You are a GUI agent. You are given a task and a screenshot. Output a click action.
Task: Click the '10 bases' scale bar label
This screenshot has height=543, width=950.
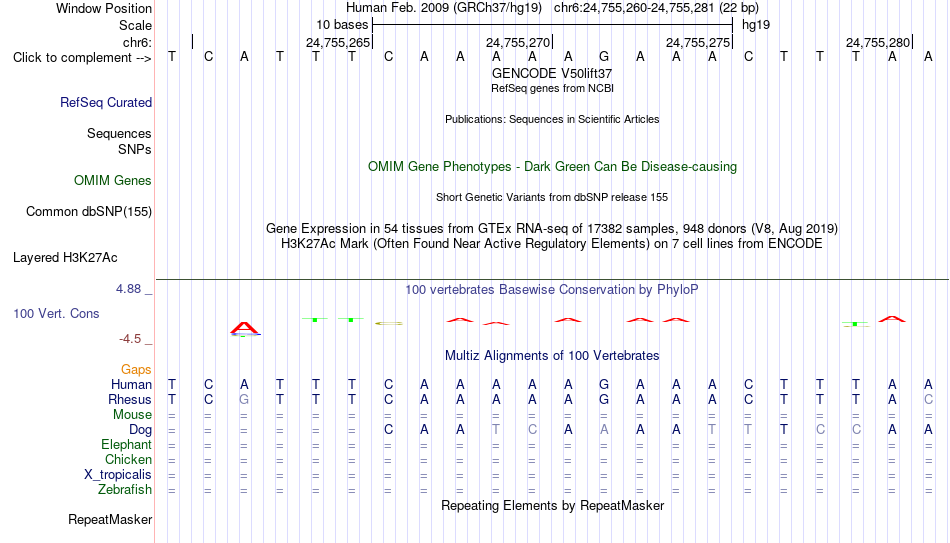point(342,25)
